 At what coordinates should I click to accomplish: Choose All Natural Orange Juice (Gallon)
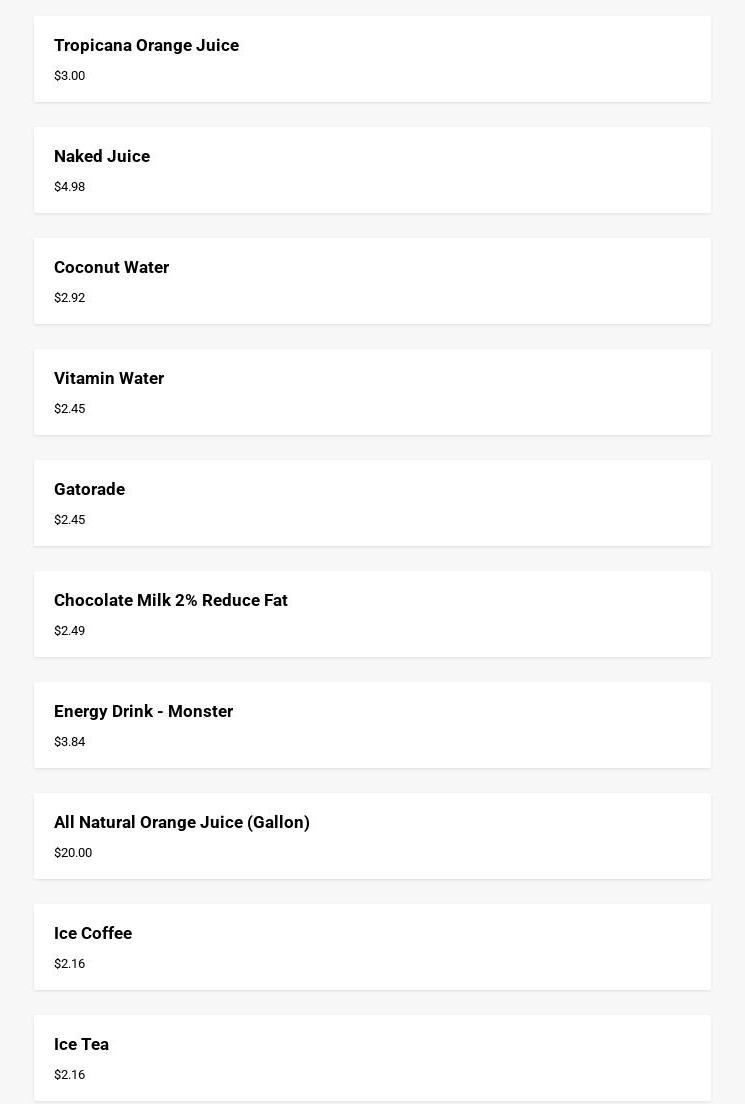(x=372, y=836)
